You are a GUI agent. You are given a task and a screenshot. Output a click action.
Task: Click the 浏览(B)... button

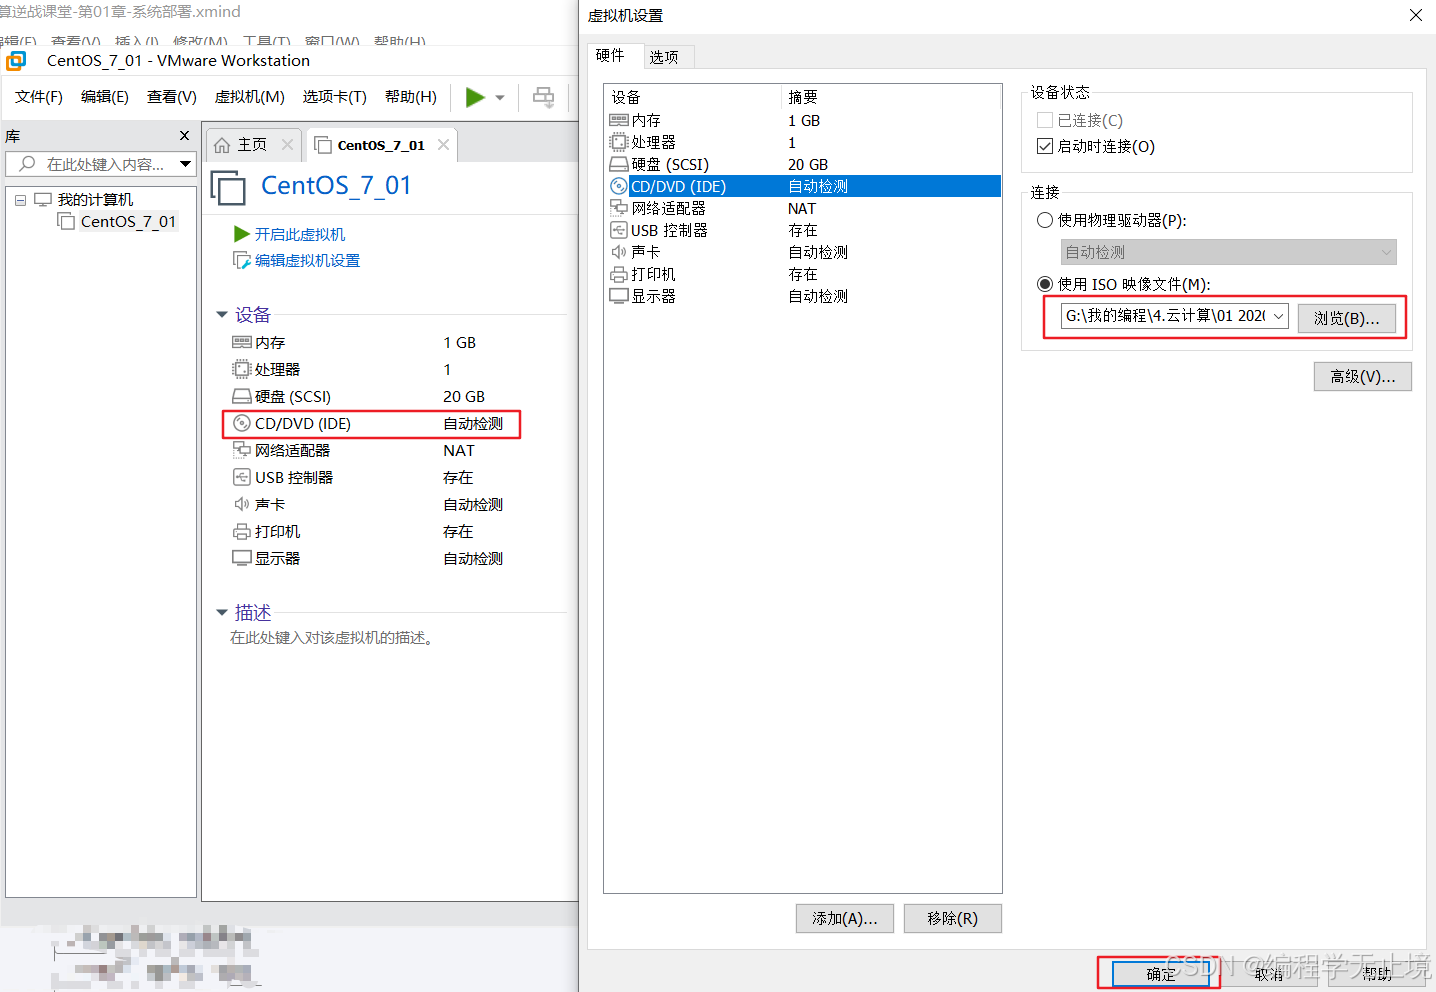[1346, 318]
